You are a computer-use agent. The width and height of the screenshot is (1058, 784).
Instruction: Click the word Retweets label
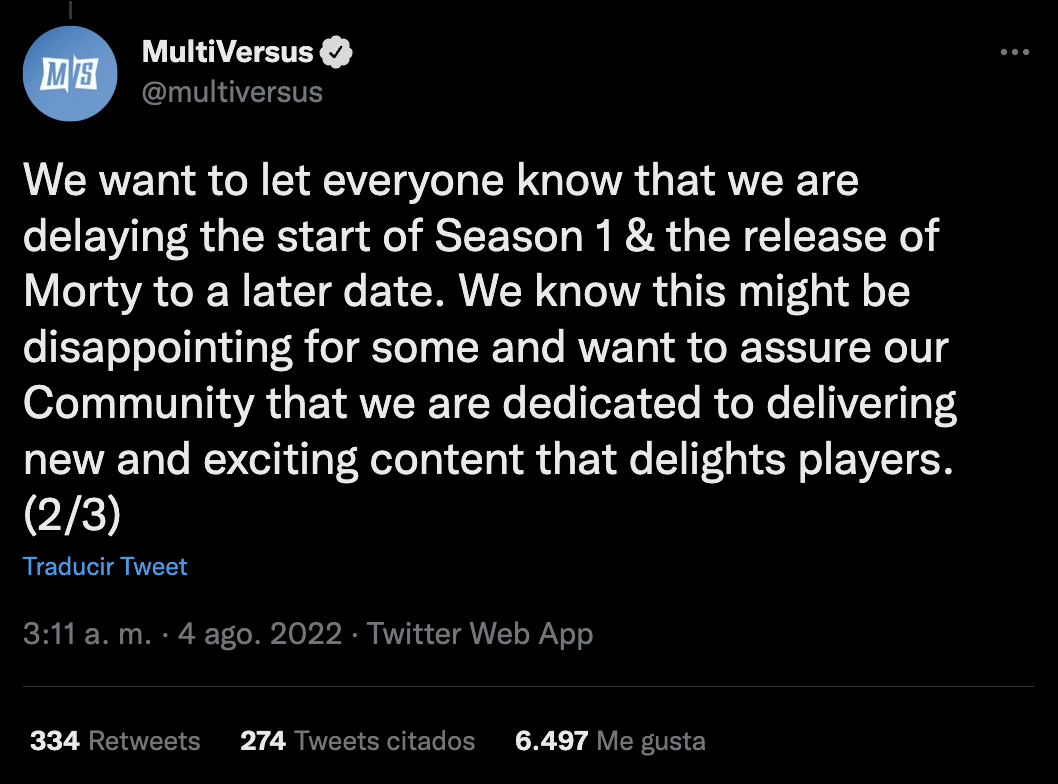(144, 741)
